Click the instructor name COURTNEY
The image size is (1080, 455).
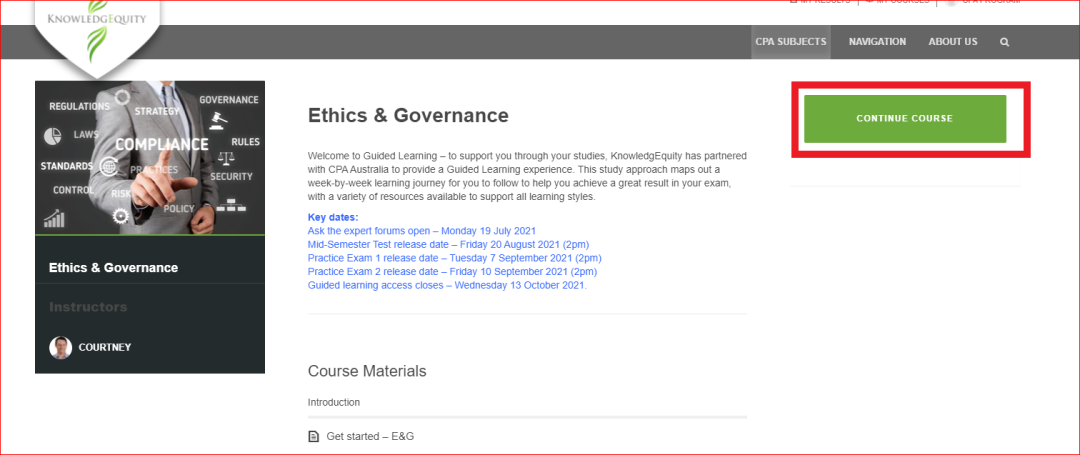click(105, 348)
